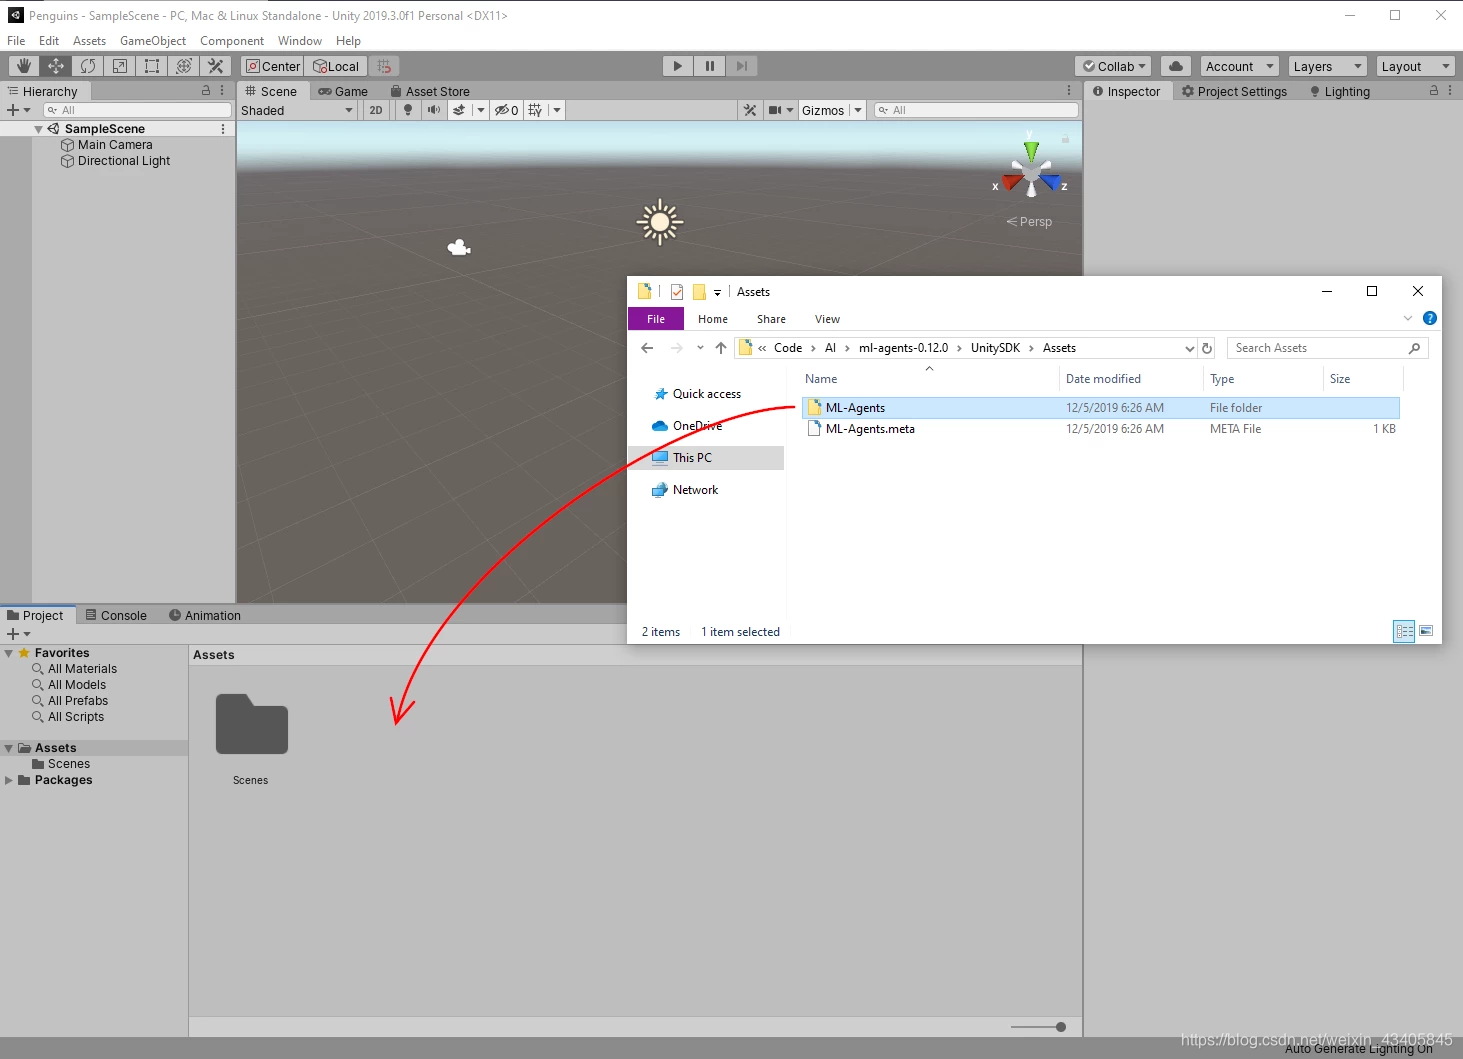Toggle scene effects (skybox, fog) button
The image size is (1463, 1059).
click(x=459, y=110)
